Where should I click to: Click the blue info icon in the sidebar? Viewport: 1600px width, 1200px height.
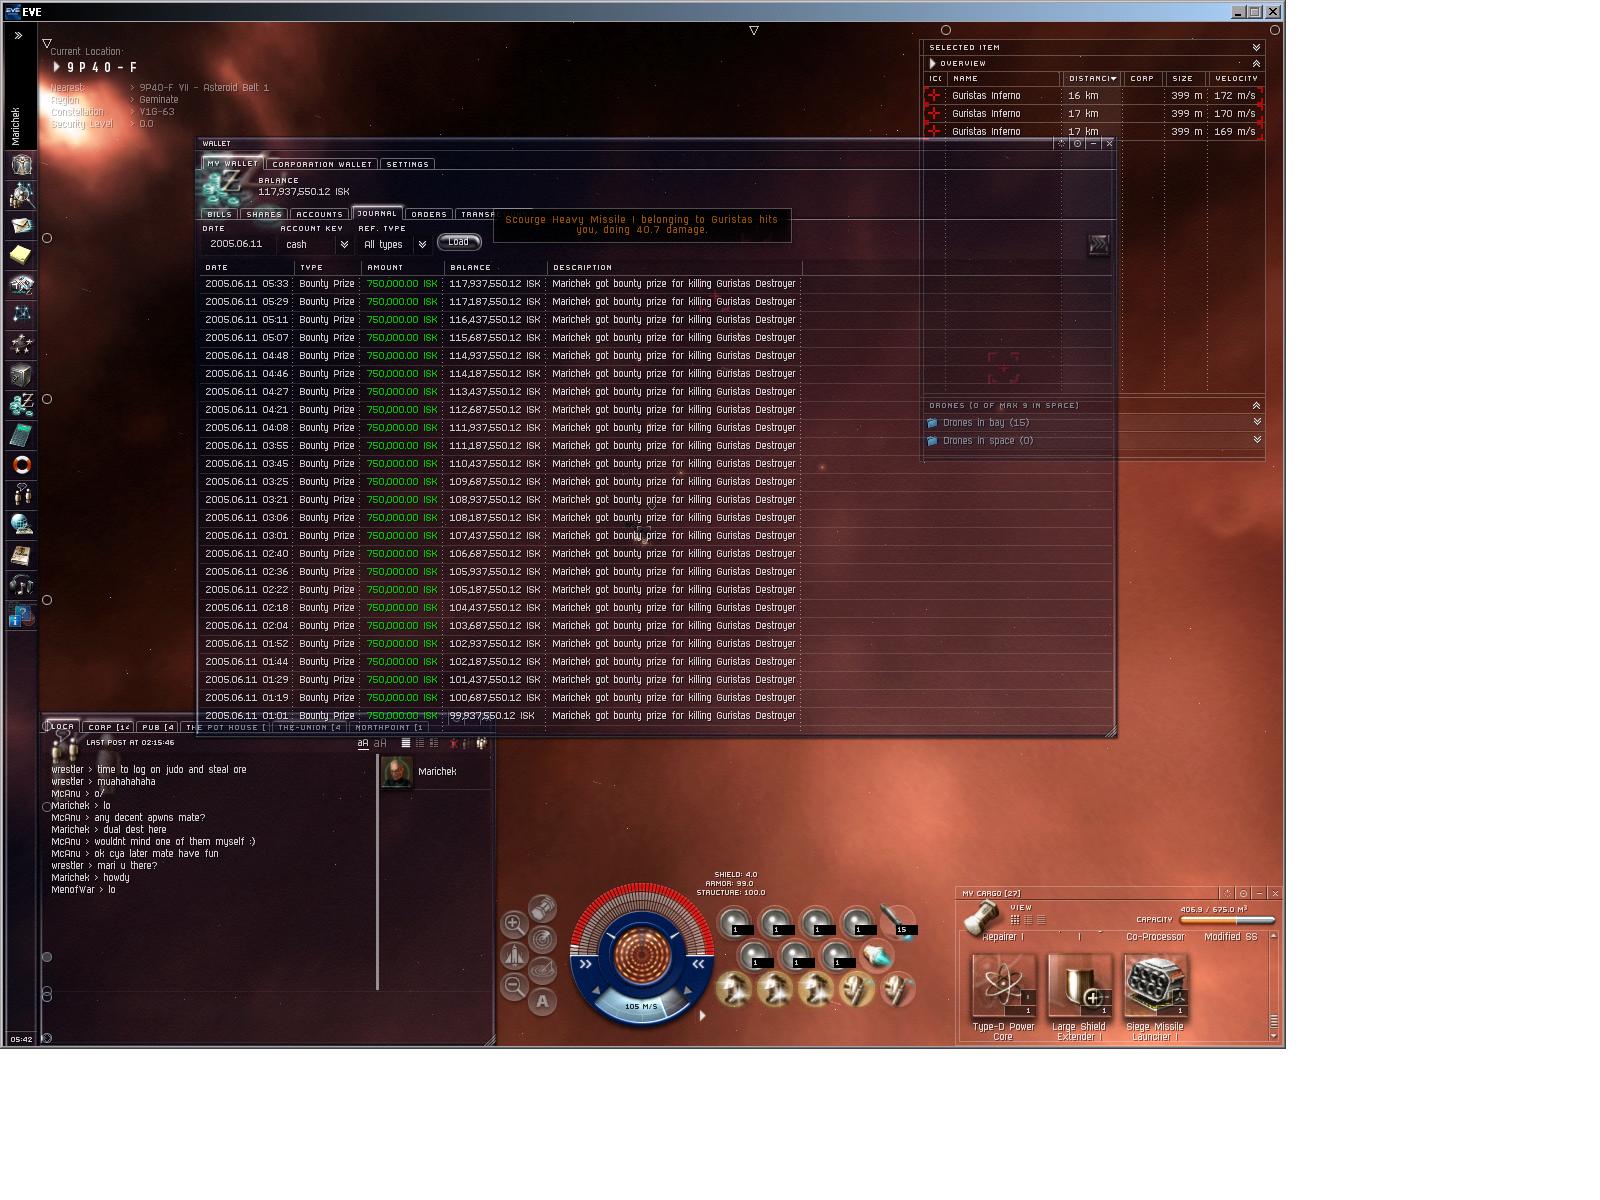(x=22, y=616)
